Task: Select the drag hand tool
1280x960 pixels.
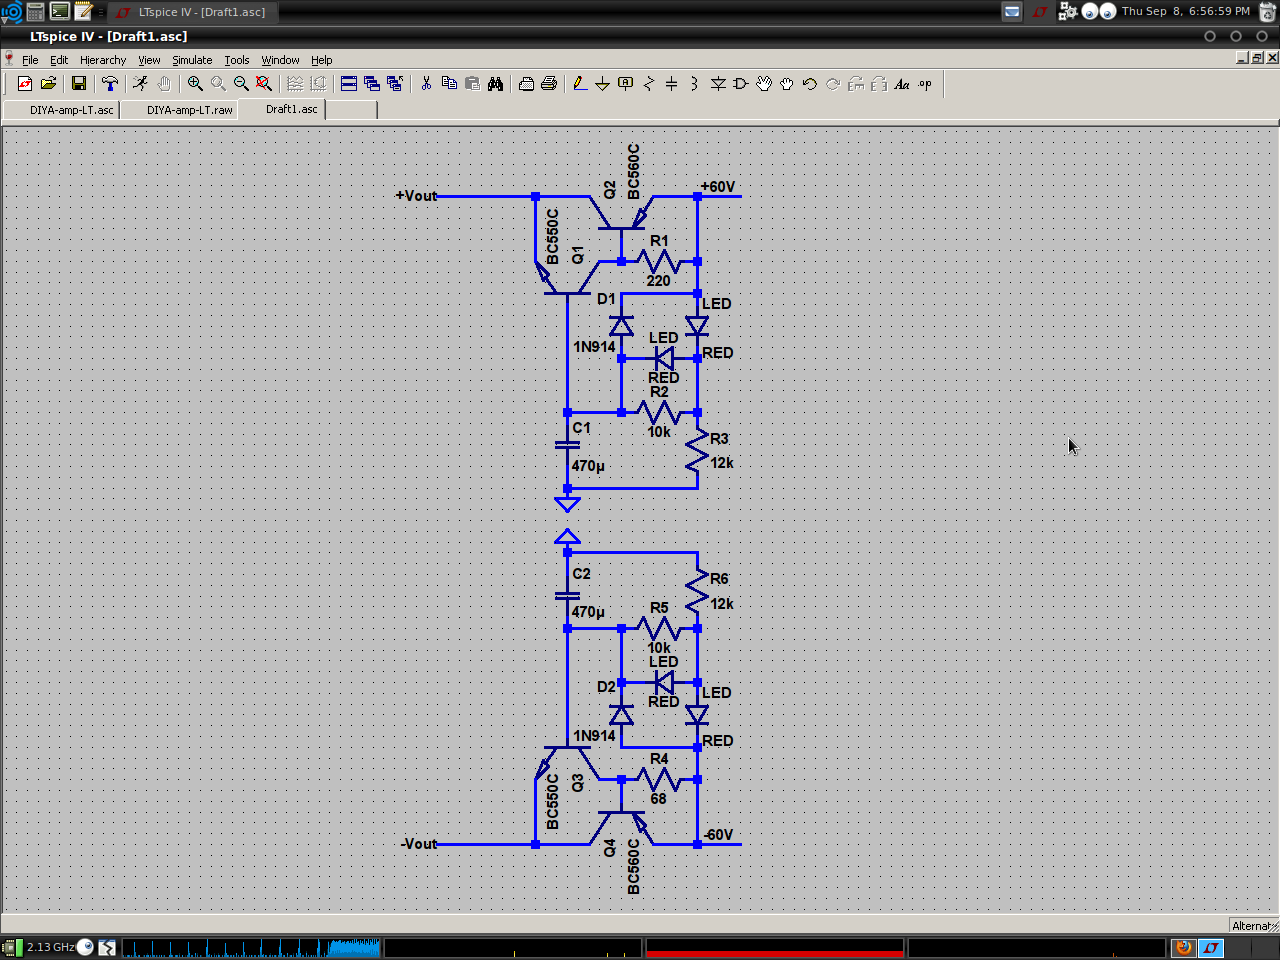Action: (x=787, y=84)
